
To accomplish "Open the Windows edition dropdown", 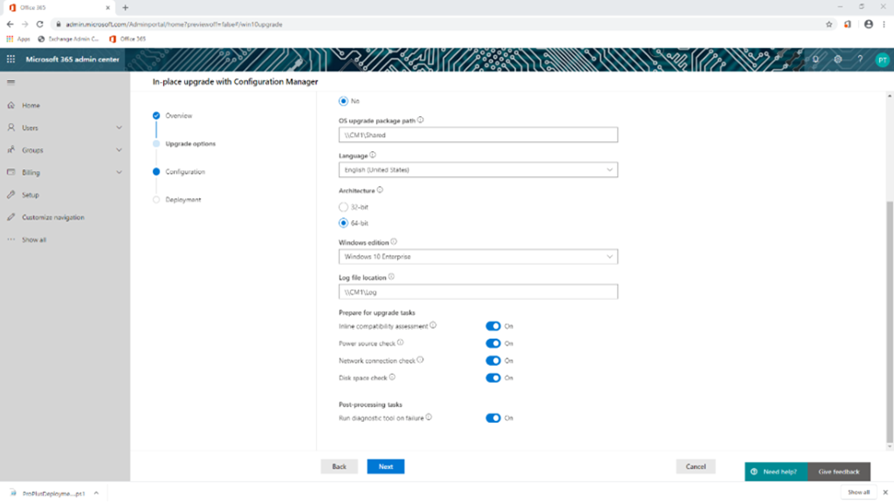I will (x=478, y=257).
